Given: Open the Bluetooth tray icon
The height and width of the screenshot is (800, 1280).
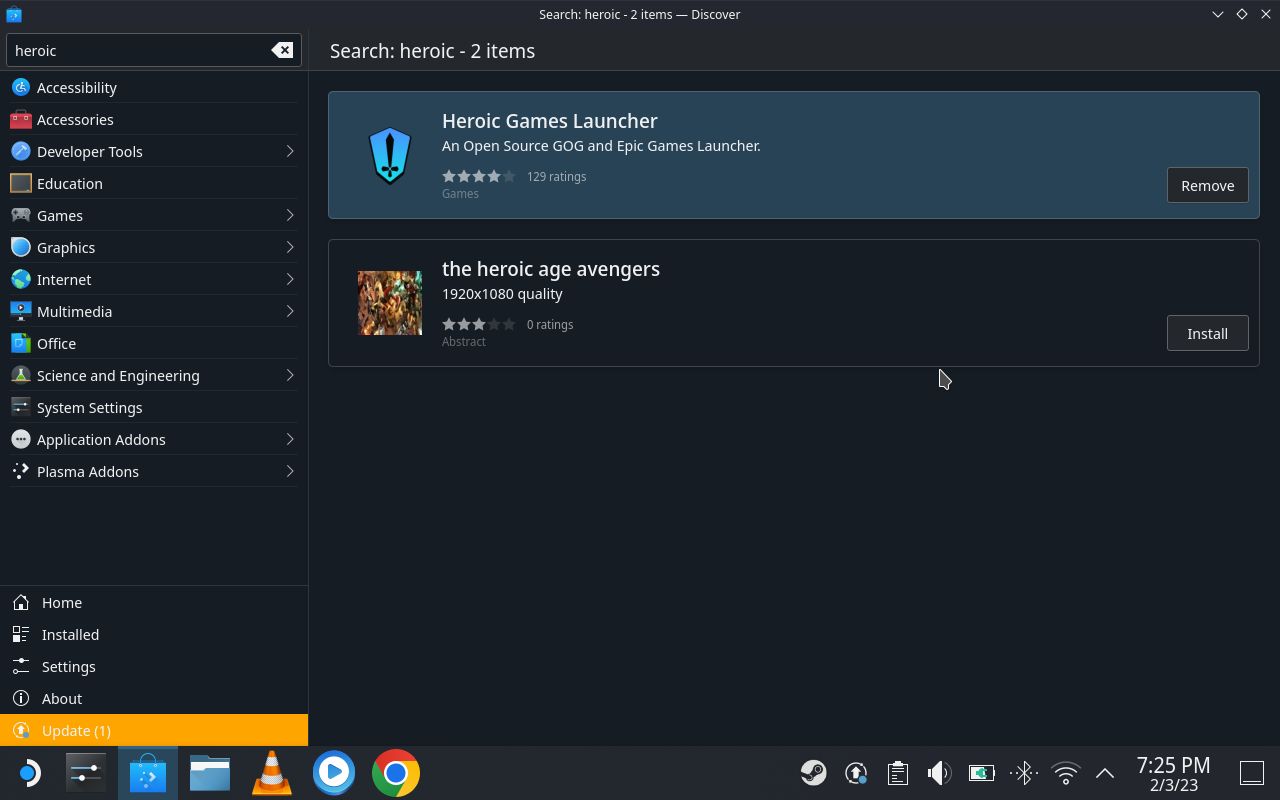Looking at the screenshot, I should (x=1023, y=773).
